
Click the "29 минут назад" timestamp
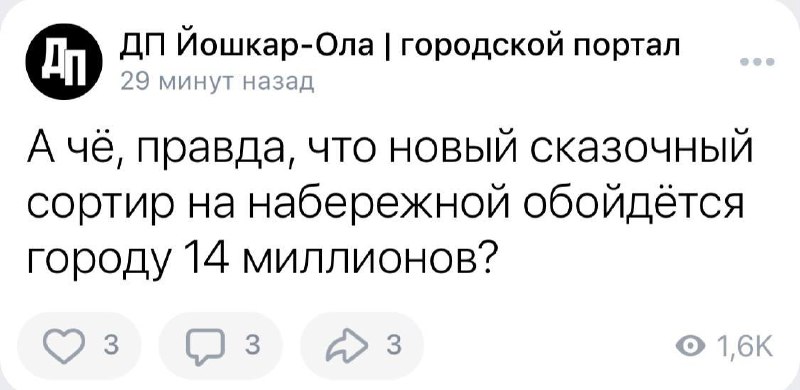tap(217, 81)
